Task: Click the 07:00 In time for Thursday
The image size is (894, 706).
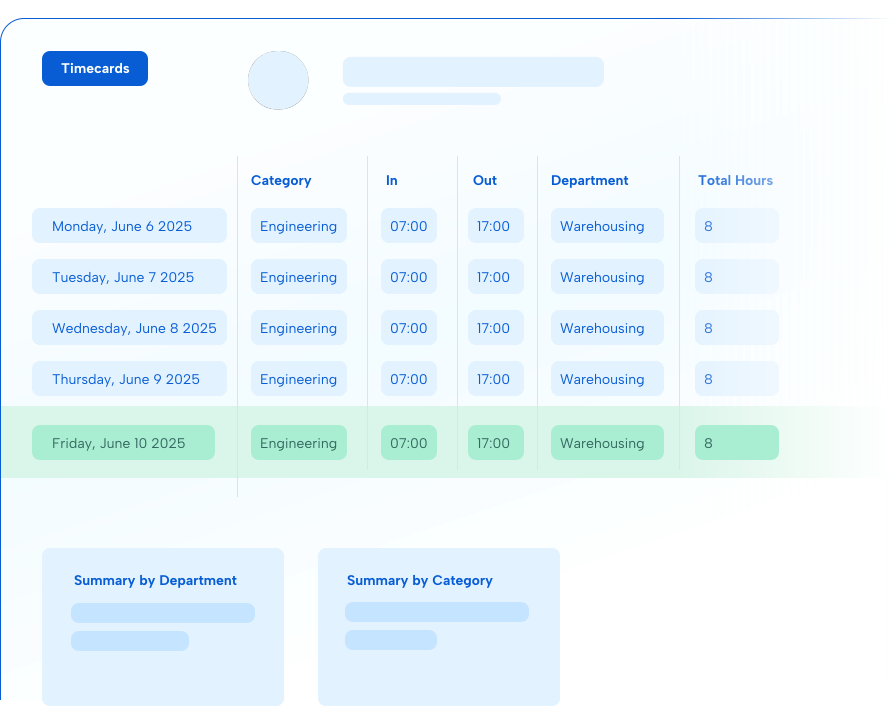Action: tap(409, 379)
